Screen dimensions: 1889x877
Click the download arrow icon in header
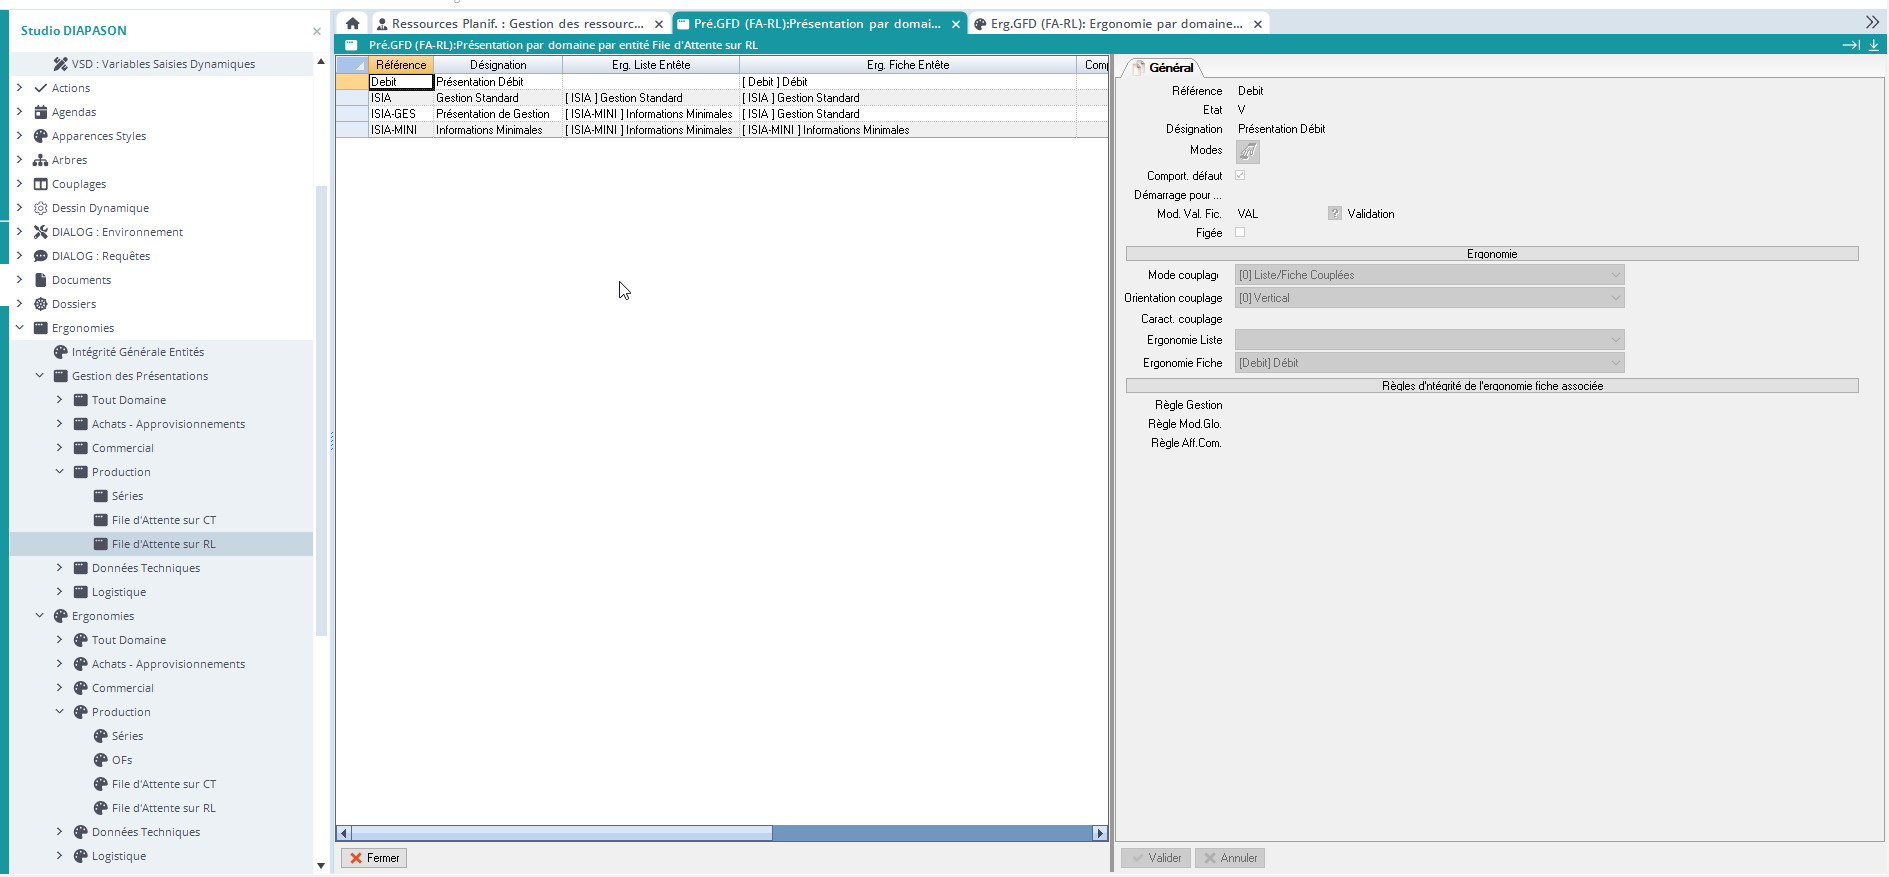coord(1874,45)
